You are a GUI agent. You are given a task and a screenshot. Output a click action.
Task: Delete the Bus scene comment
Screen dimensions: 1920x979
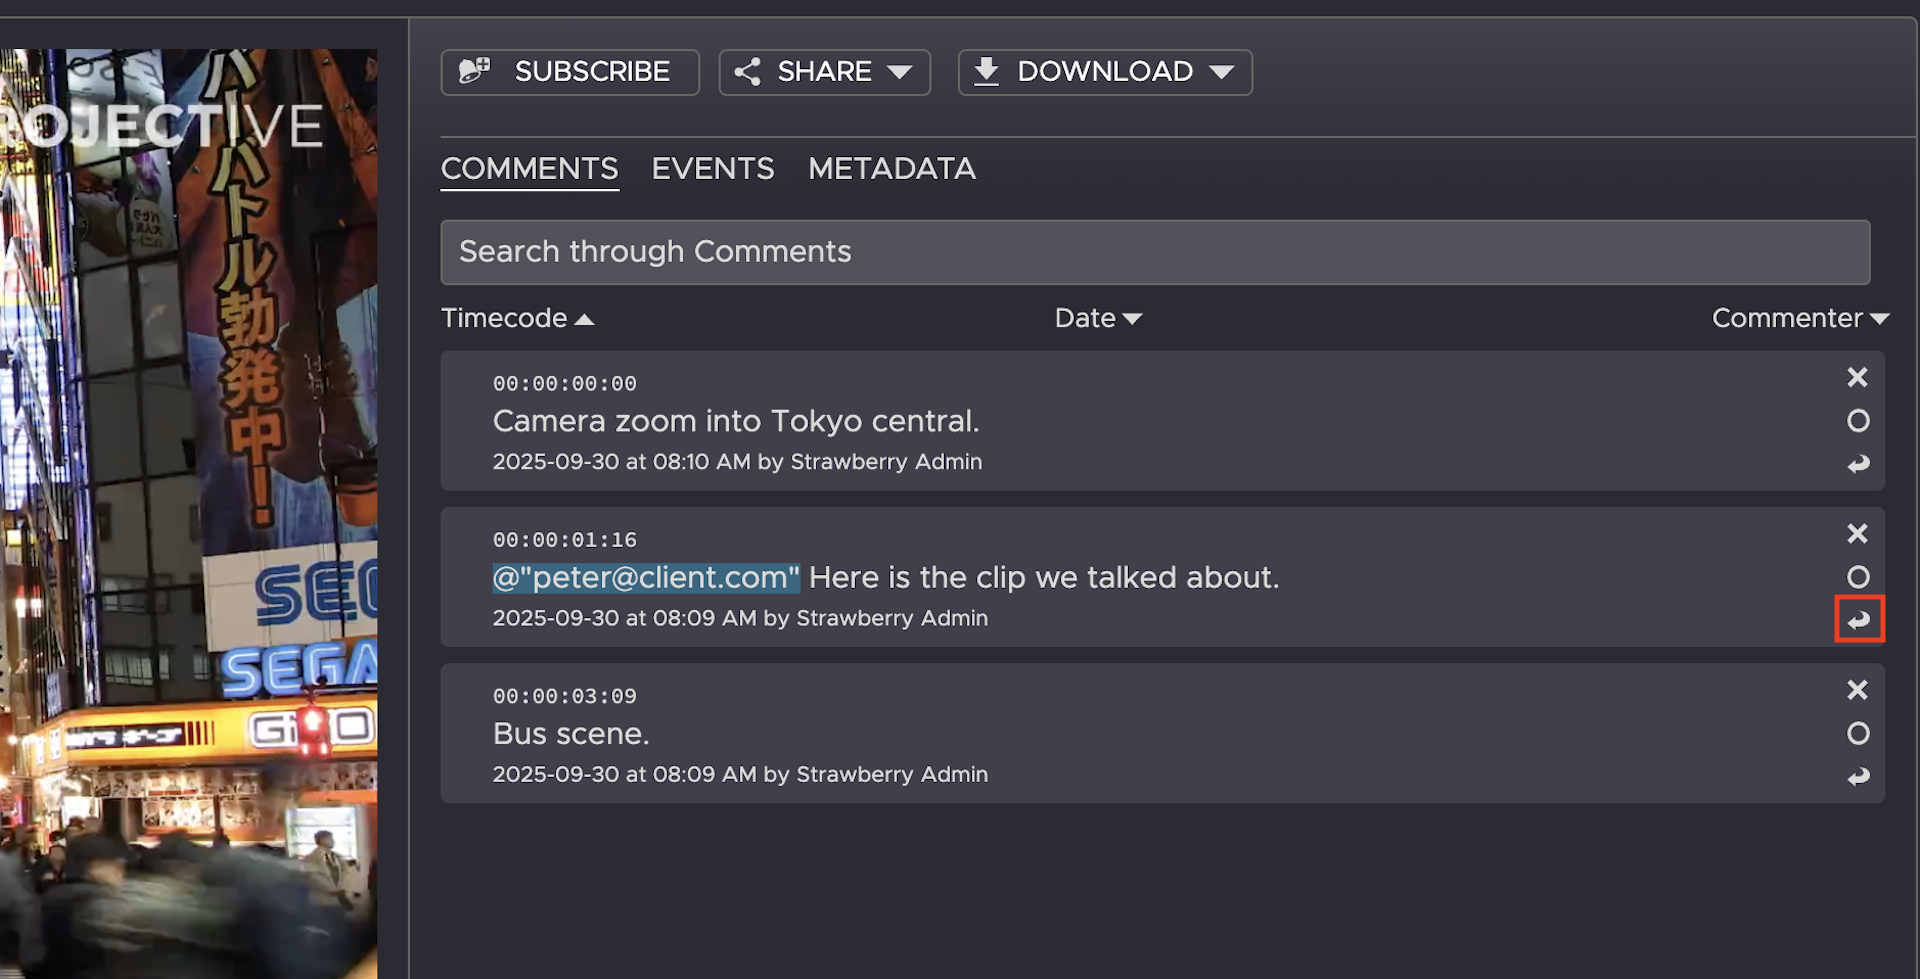(x=1857, y=690)
